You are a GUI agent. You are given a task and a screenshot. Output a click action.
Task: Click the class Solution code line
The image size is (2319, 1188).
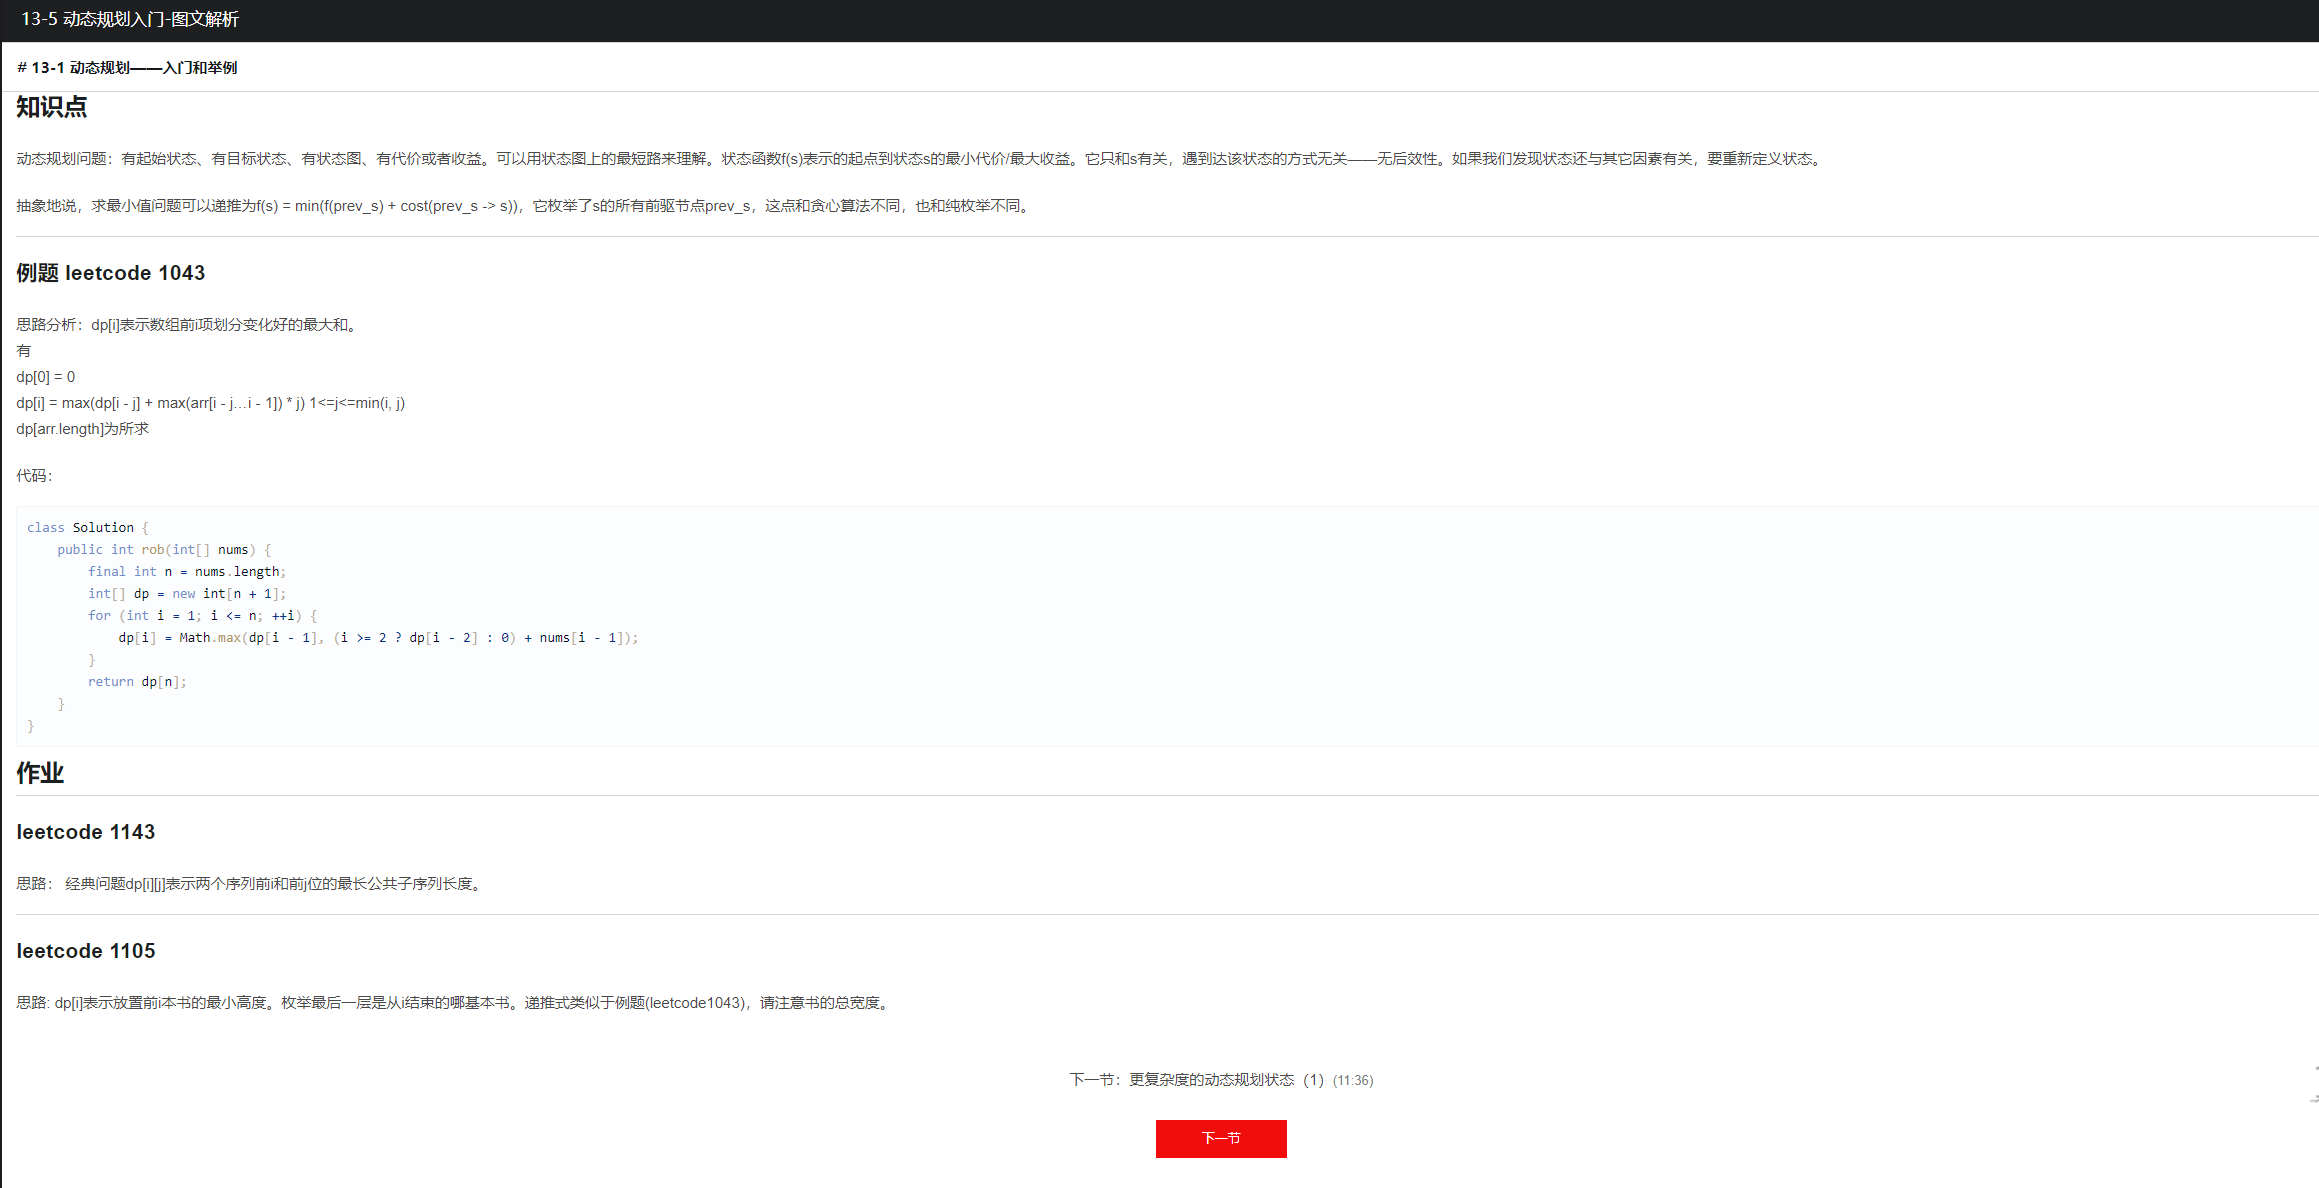tap(87, 528)
